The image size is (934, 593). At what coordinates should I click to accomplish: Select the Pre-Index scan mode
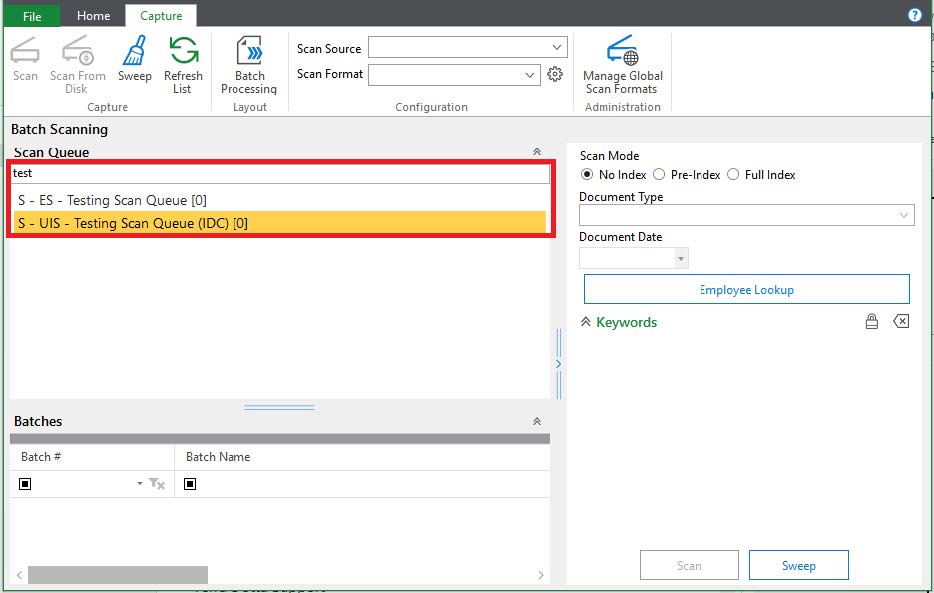coord(659,174)
